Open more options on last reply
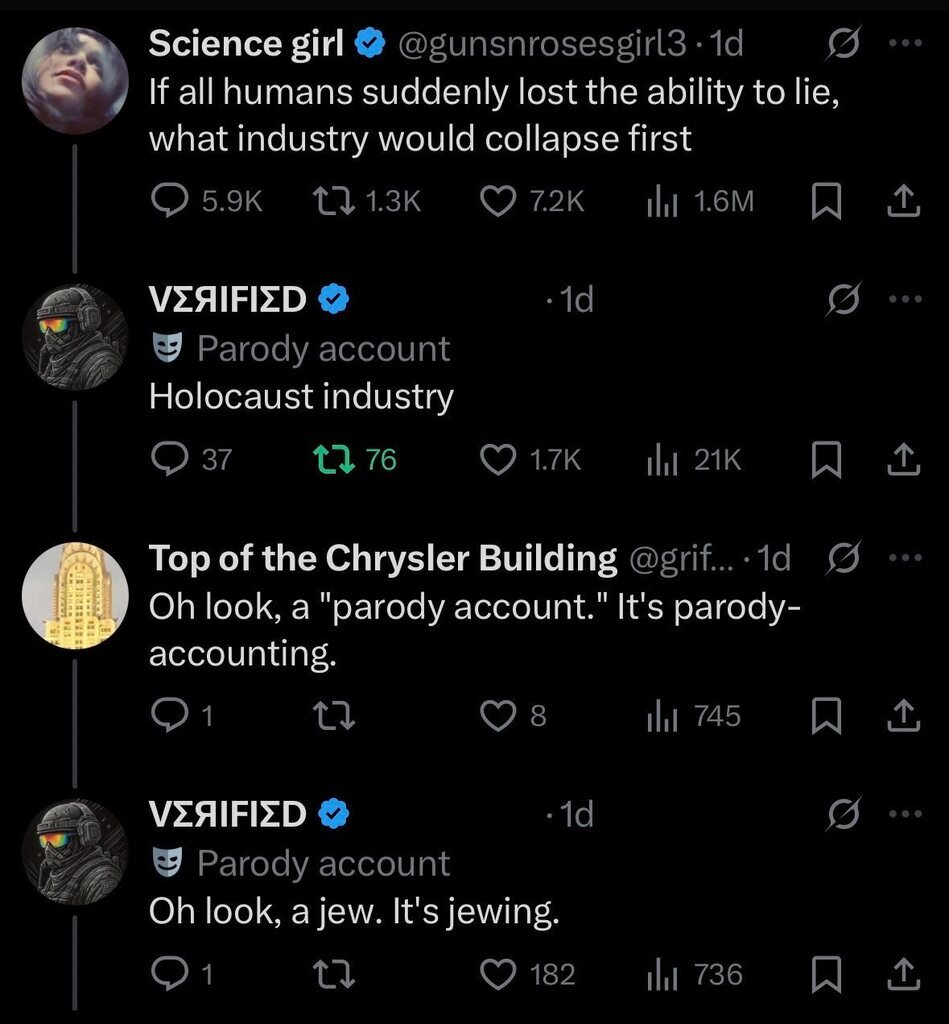Viewport: 949px width, 1024px height. pos(903,814)
